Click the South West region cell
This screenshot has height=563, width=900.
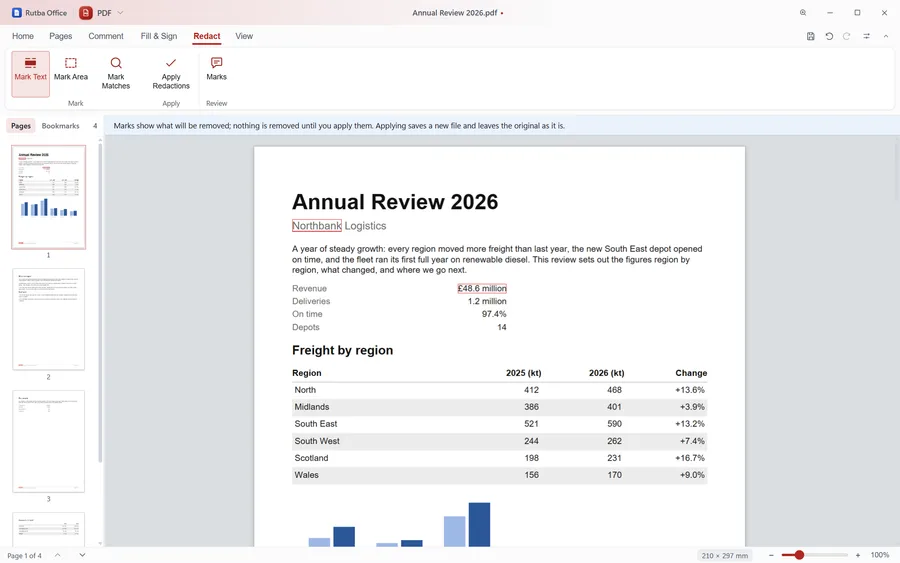click(317, 441)
